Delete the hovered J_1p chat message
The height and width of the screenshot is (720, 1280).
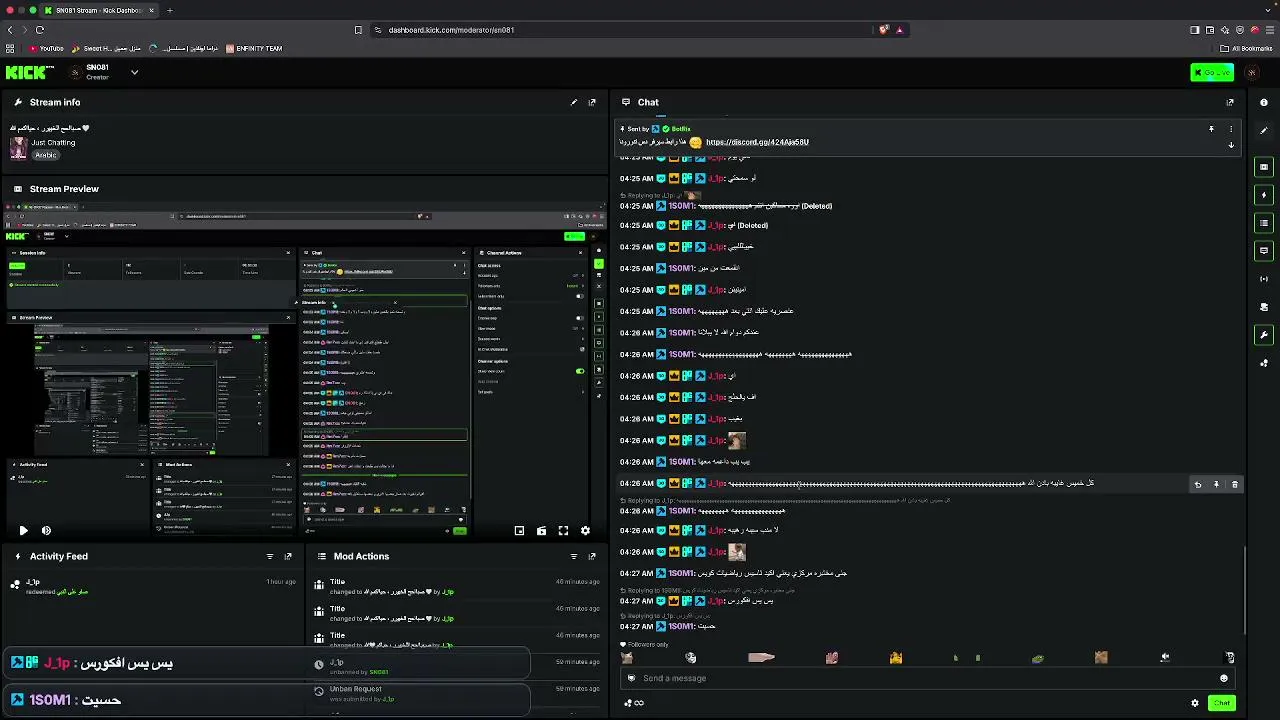(1235, 484)
